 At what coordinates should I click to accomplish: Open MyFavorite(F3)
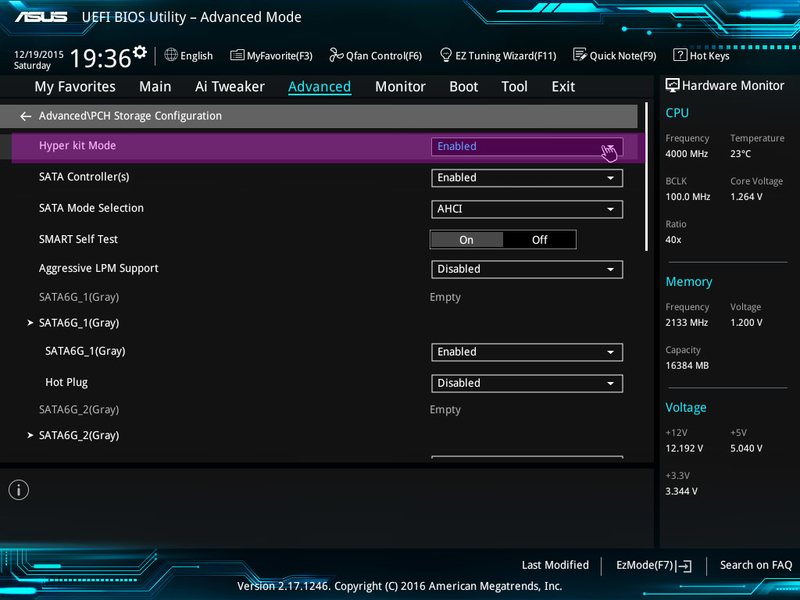coord(271,55)
